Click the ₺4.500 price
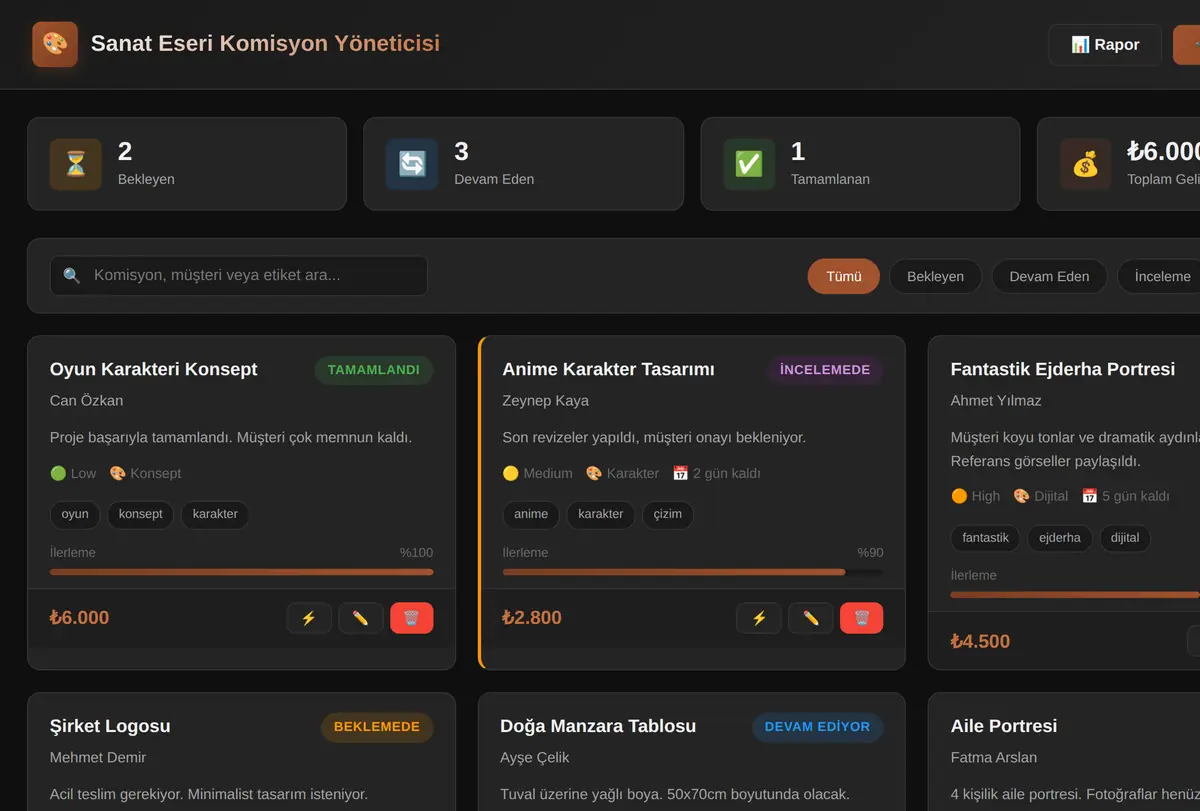The height and width of the screenshot is (811, 1200). 981,641
